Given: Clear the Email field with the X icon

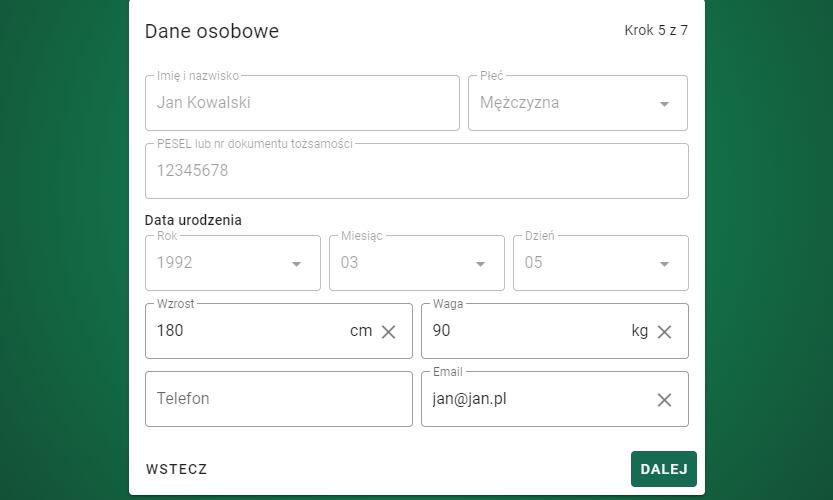Looking at the screenshot, I should (x=664, y=400).
